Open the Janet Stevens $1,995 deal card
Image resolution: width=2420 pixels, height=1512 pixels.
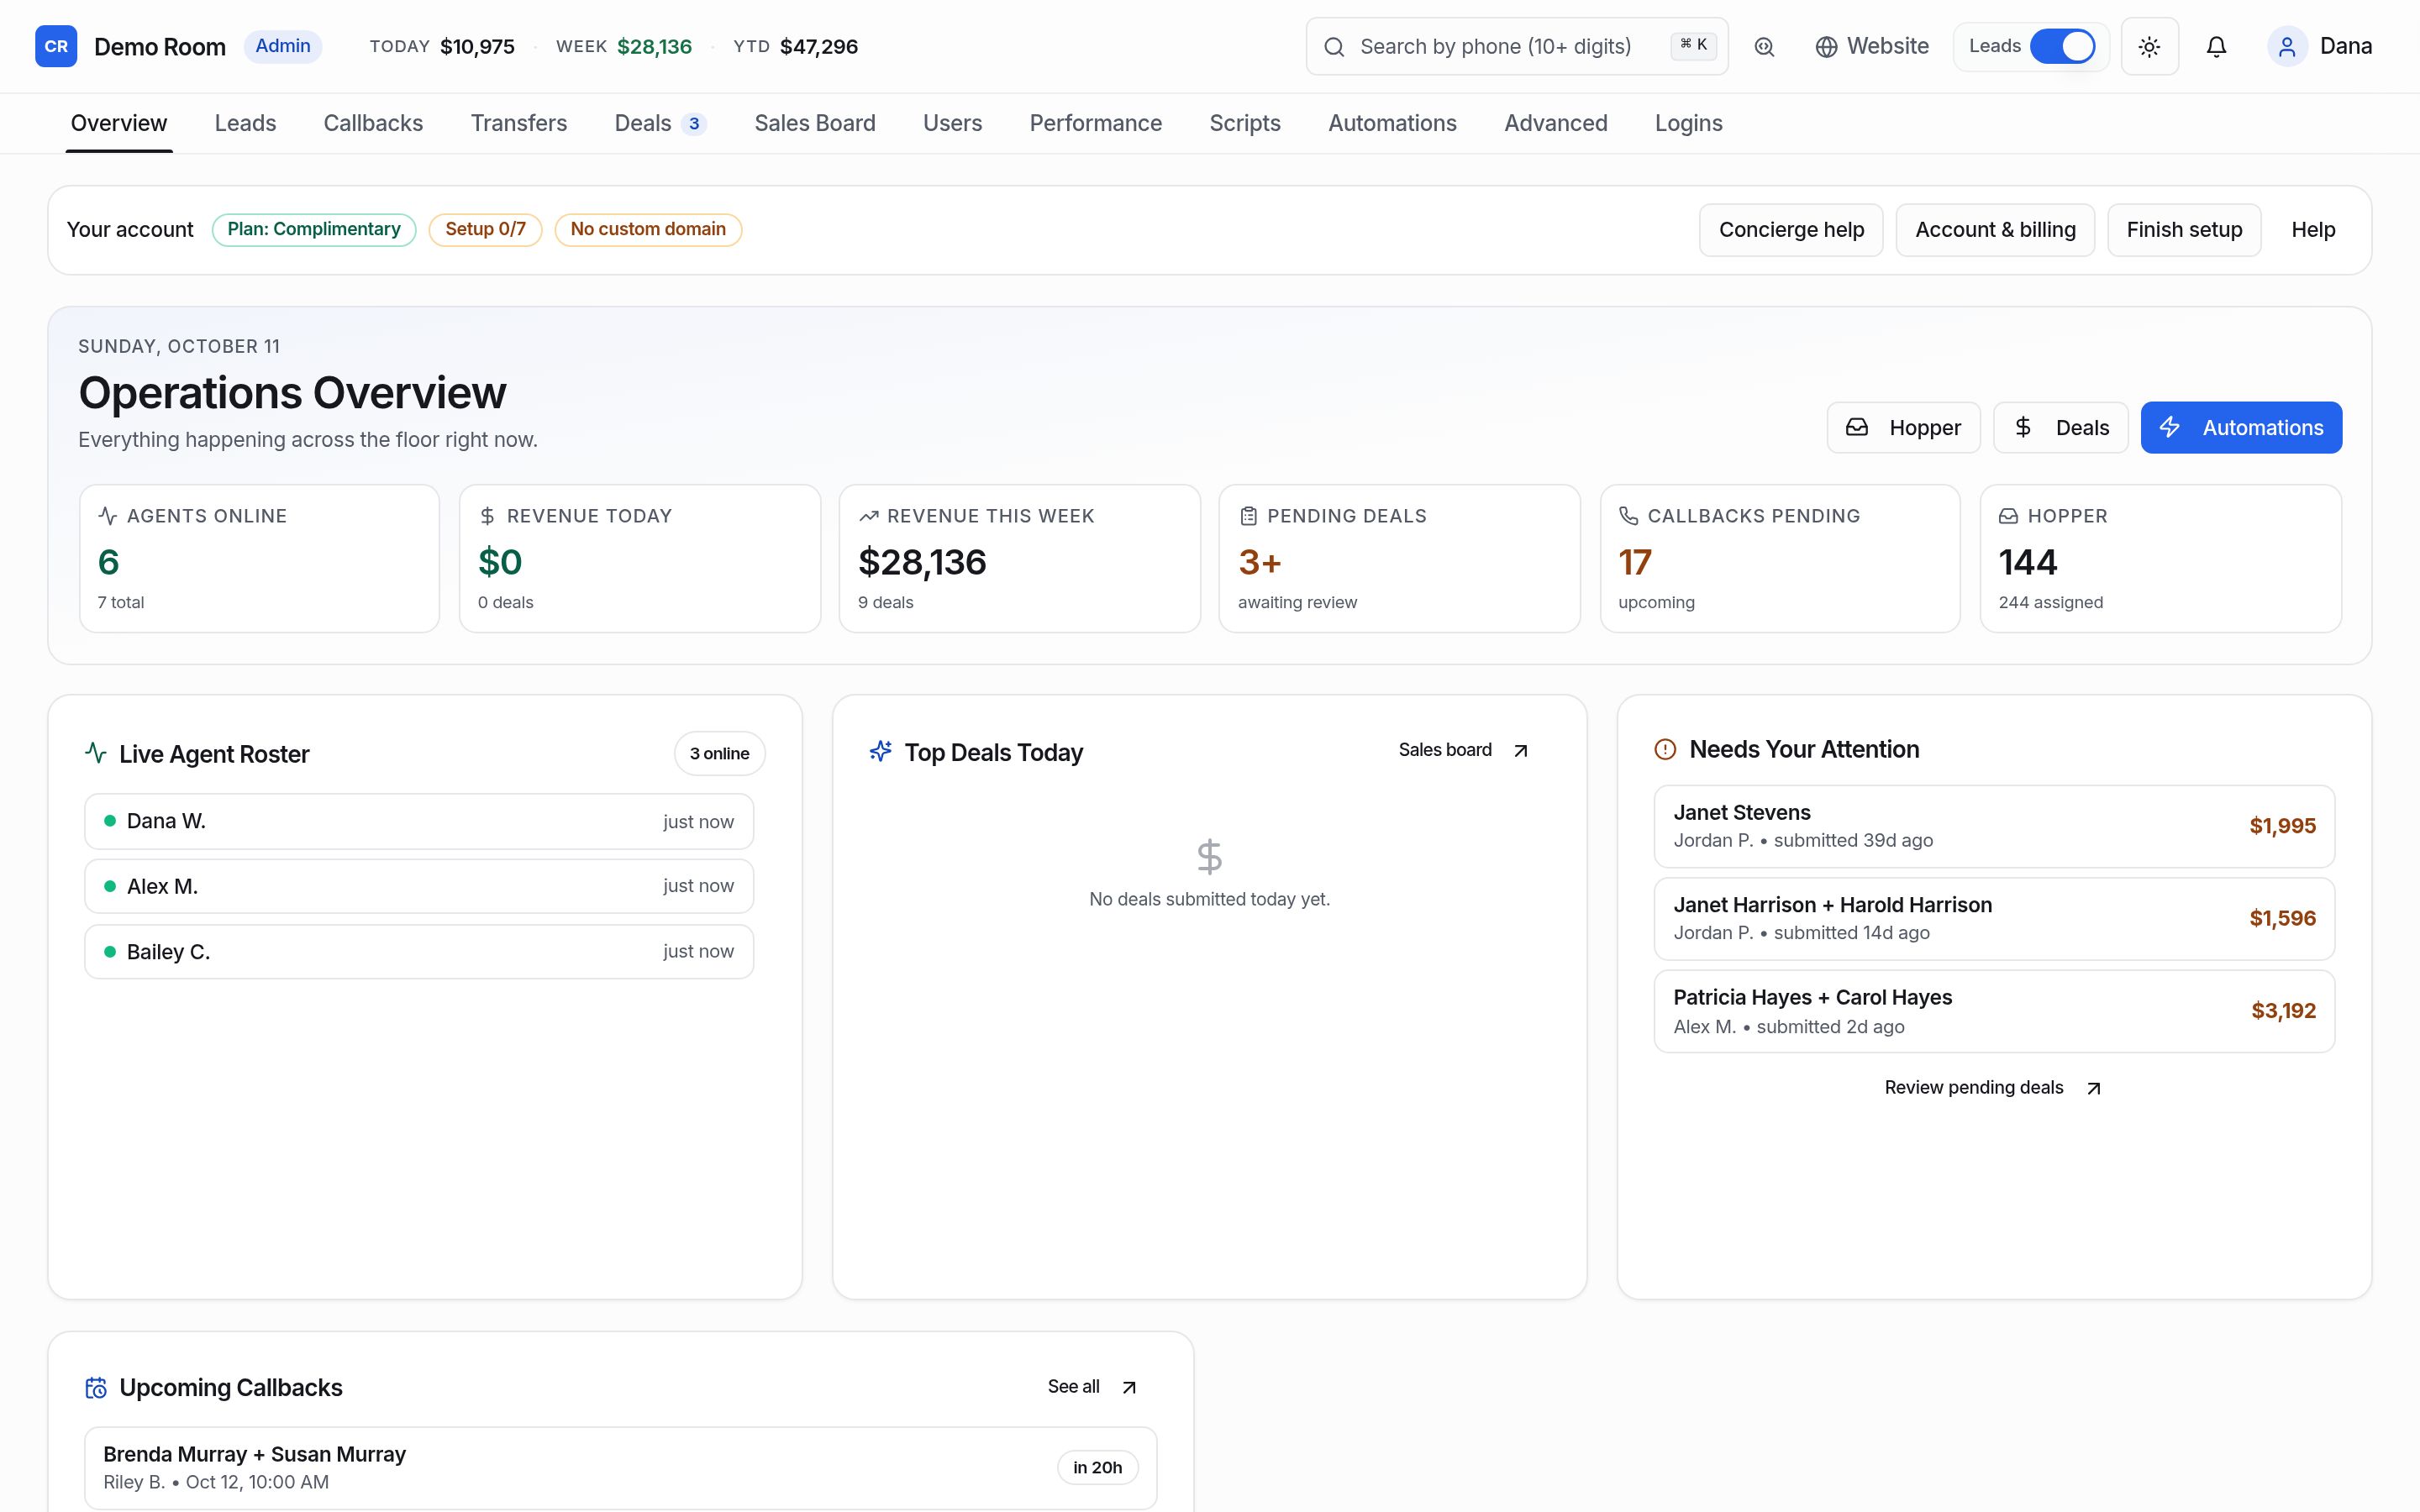pyautogui.click(x=1994, y=826)
